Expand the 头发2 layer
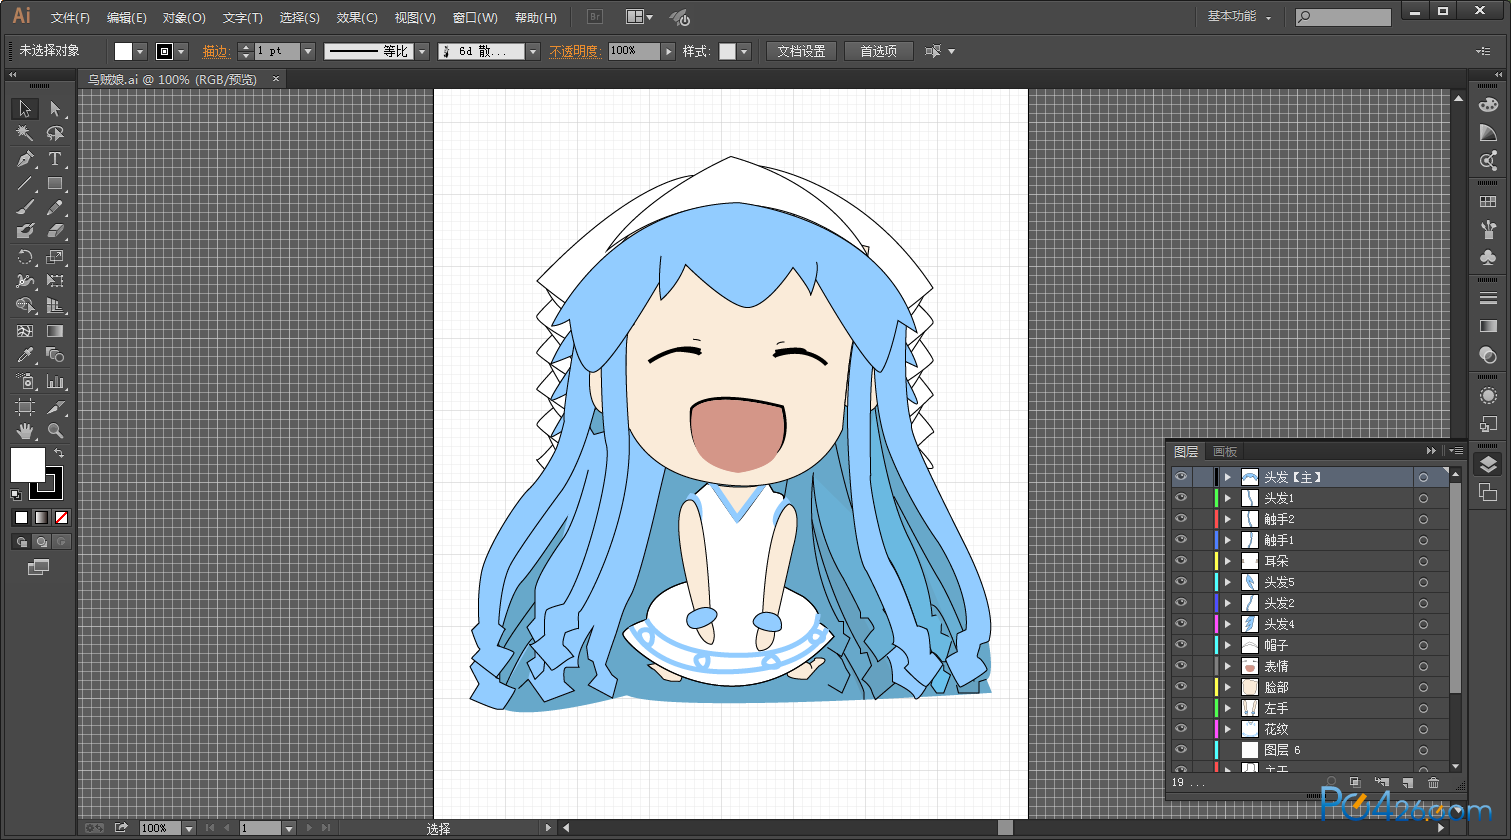 1227,603
